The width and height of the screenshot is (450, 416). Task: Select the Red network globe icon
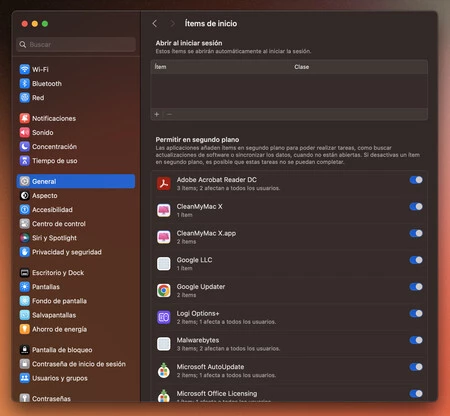click(x=24, y=98)
